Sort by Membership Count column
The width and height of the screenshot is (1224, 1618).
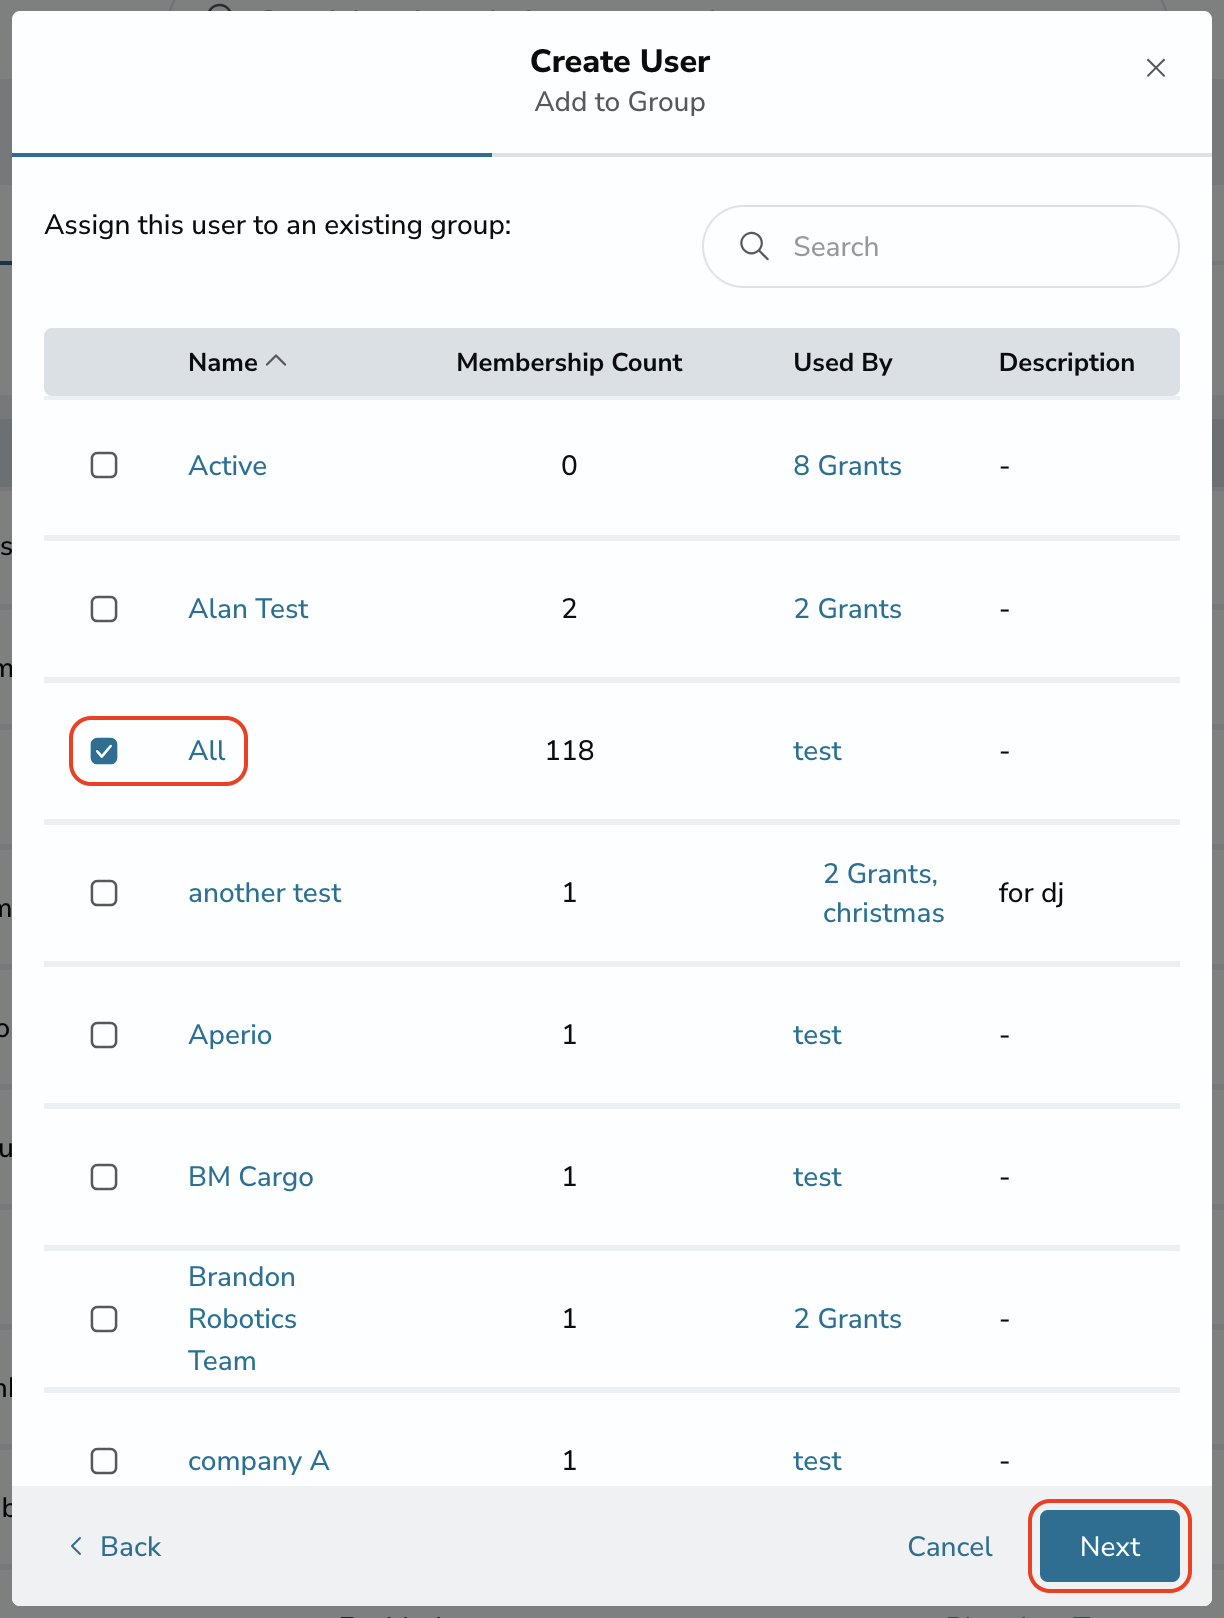tap(569, 362)
